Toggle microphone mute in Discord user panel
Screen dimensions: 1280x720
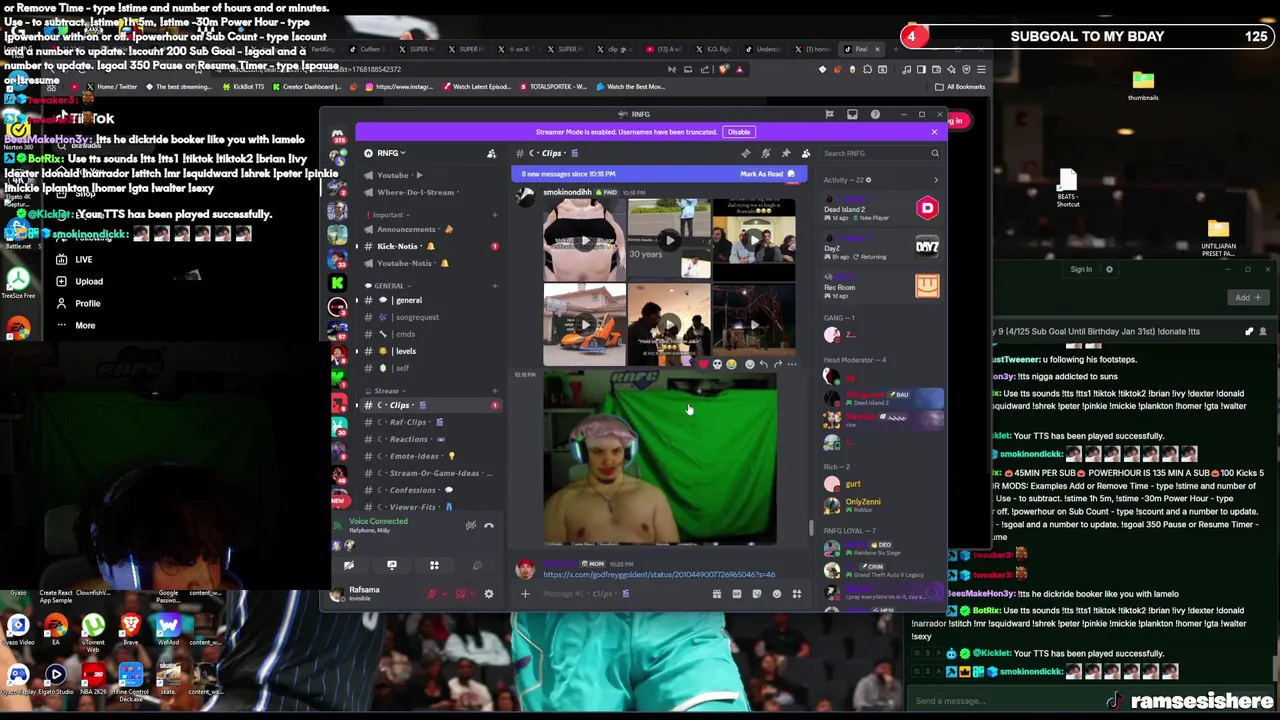click(432, 594)
